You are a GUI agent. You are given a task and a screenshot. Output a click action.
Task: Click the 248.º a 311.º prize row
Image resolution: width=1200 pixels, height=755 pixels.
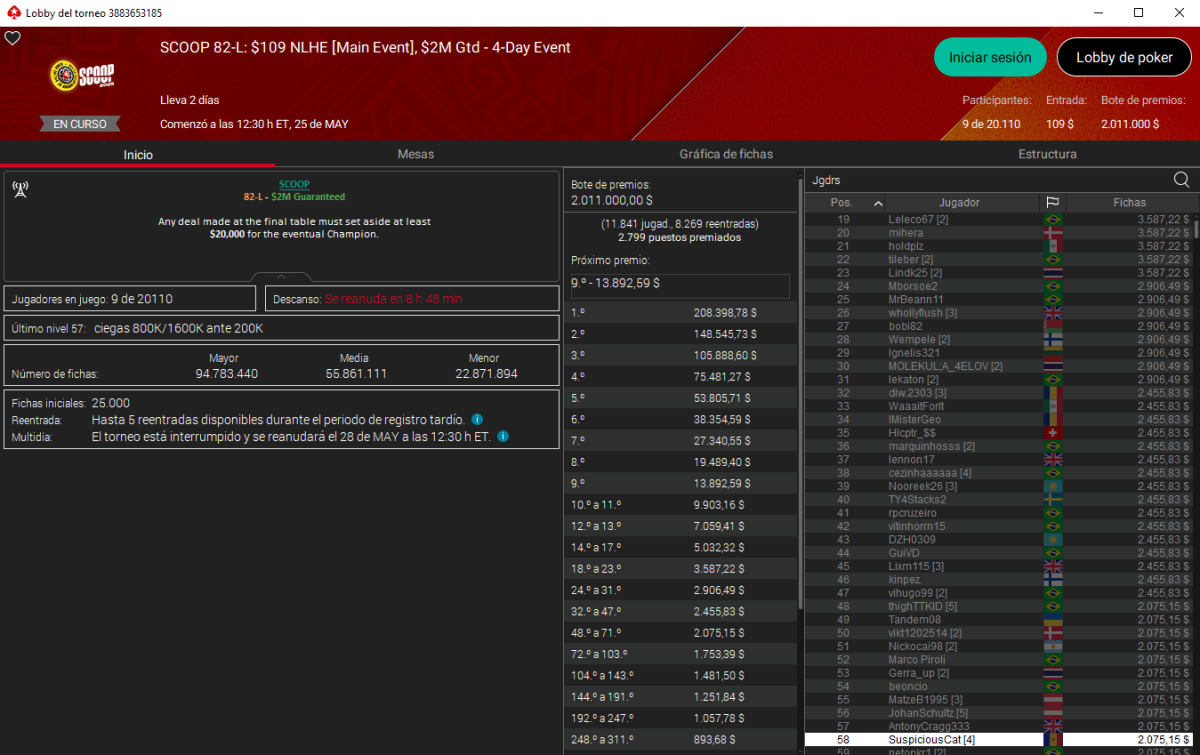click(680, 740)
